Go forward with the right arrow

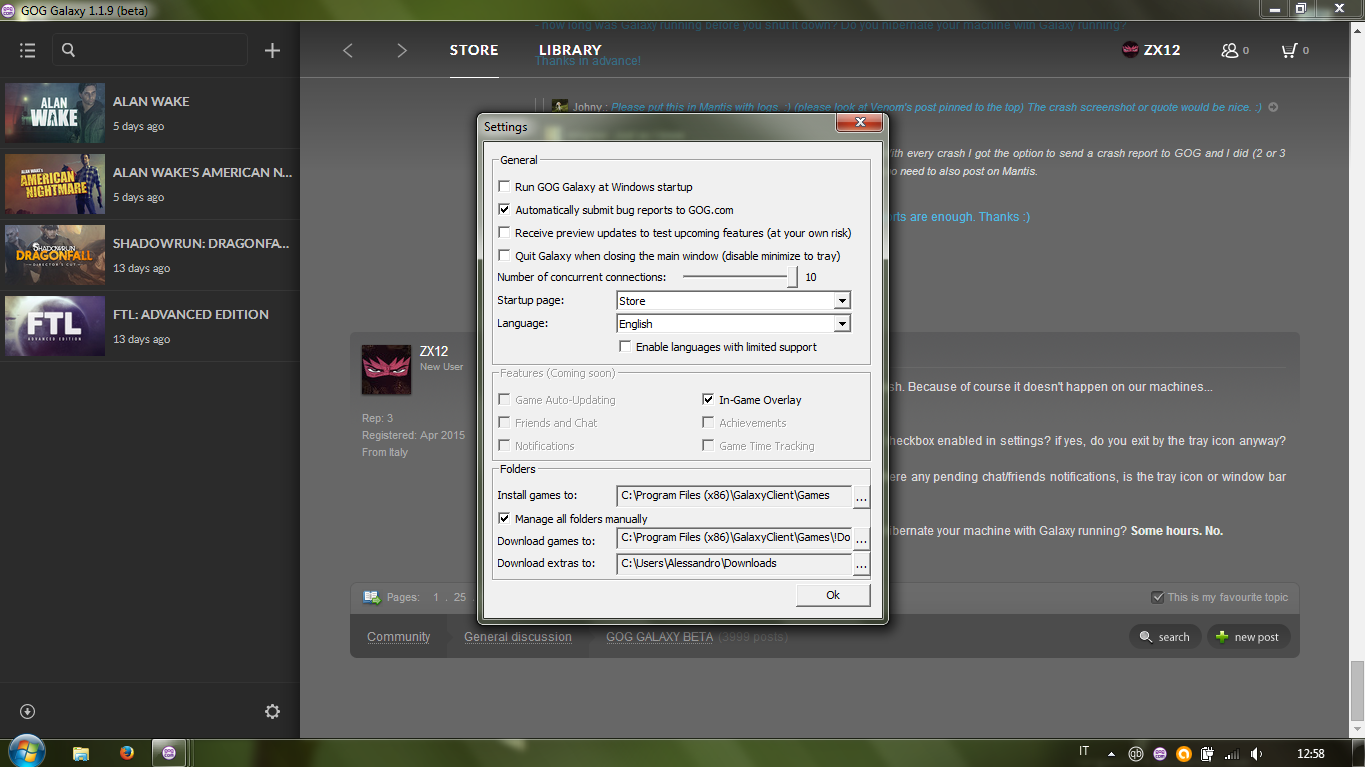point(402,50)
